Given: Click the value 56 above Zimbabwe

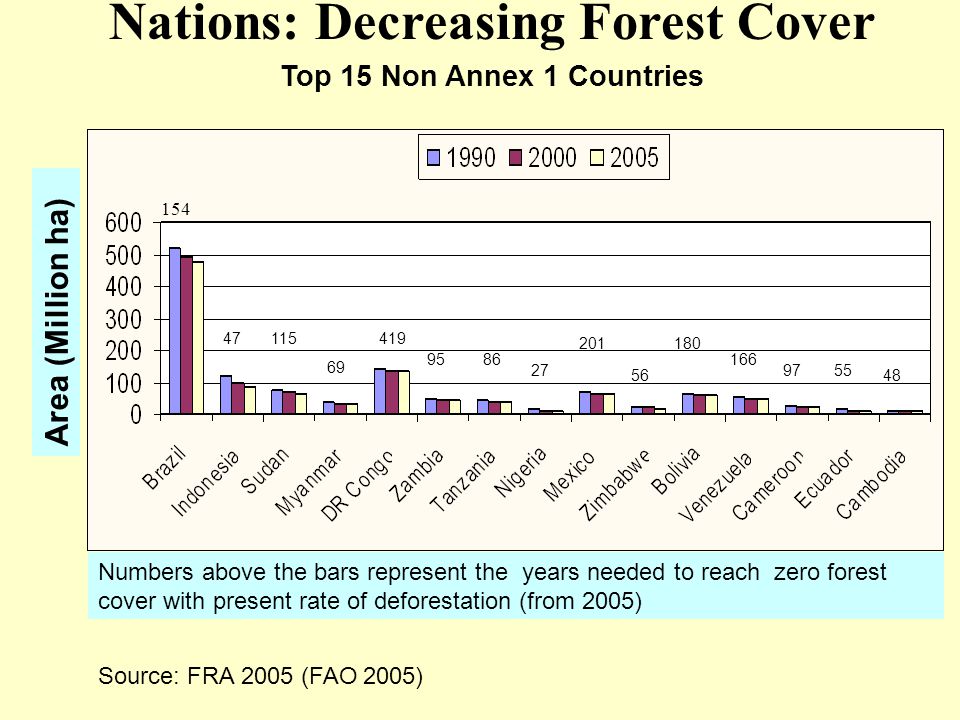Looking at the screenshot, I should [x=640, y=375].
